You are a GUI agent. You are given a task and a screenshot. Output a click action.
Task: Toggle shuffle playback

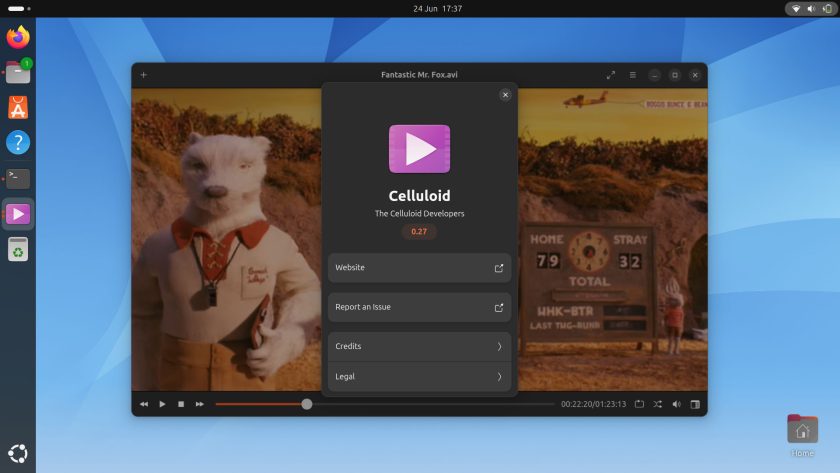[x=657, y=404]
